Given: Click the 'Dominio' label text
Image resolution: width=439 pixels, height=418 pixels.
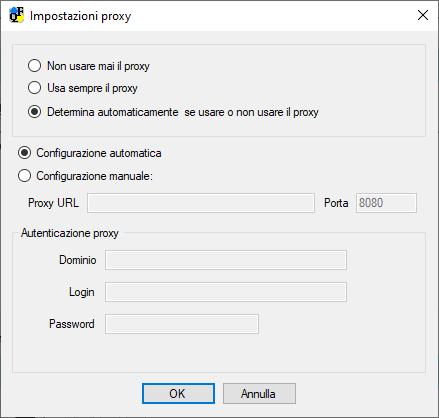Looking at the screenshot, I should (x=78, y=260).
